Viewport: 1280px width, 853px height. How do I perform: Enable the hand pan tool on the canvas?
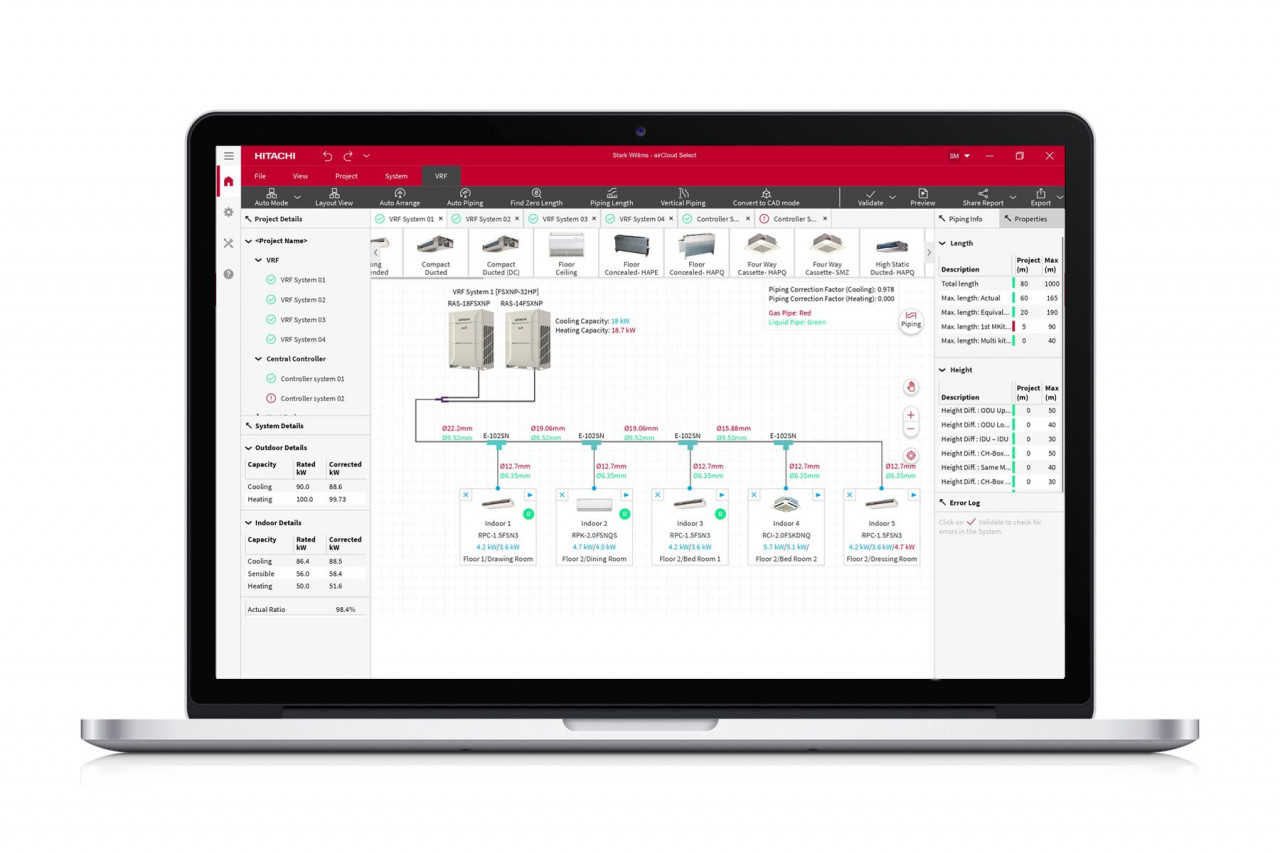(x=911, y=387)
